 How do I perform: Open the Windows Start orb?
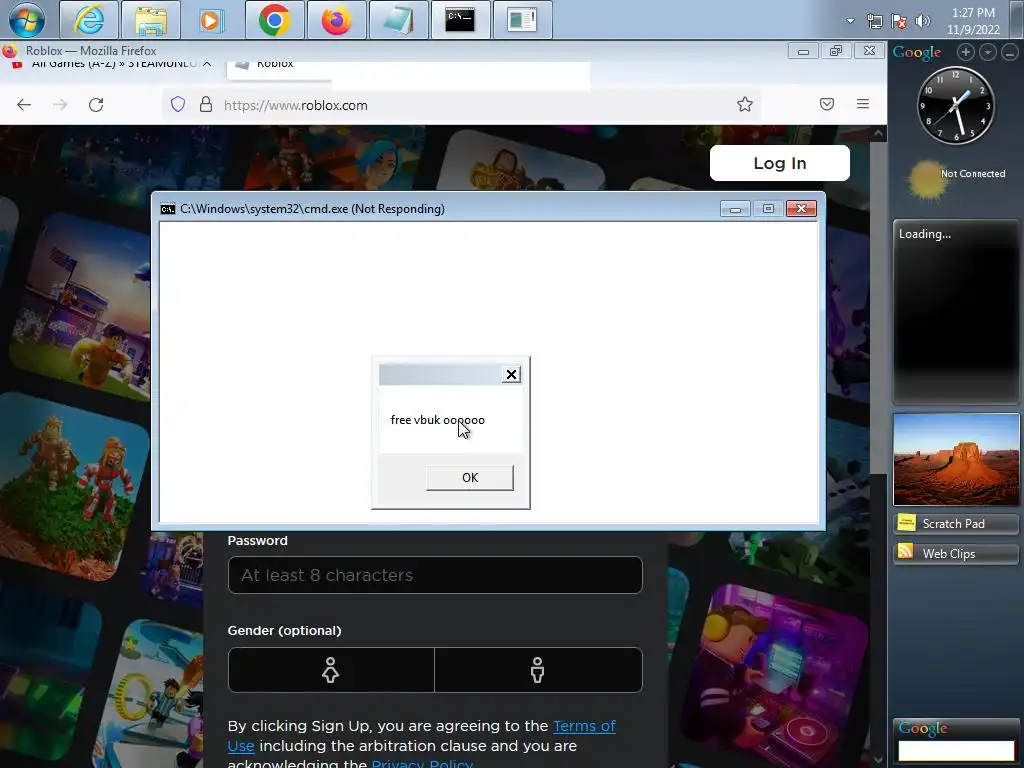(27, 20)
